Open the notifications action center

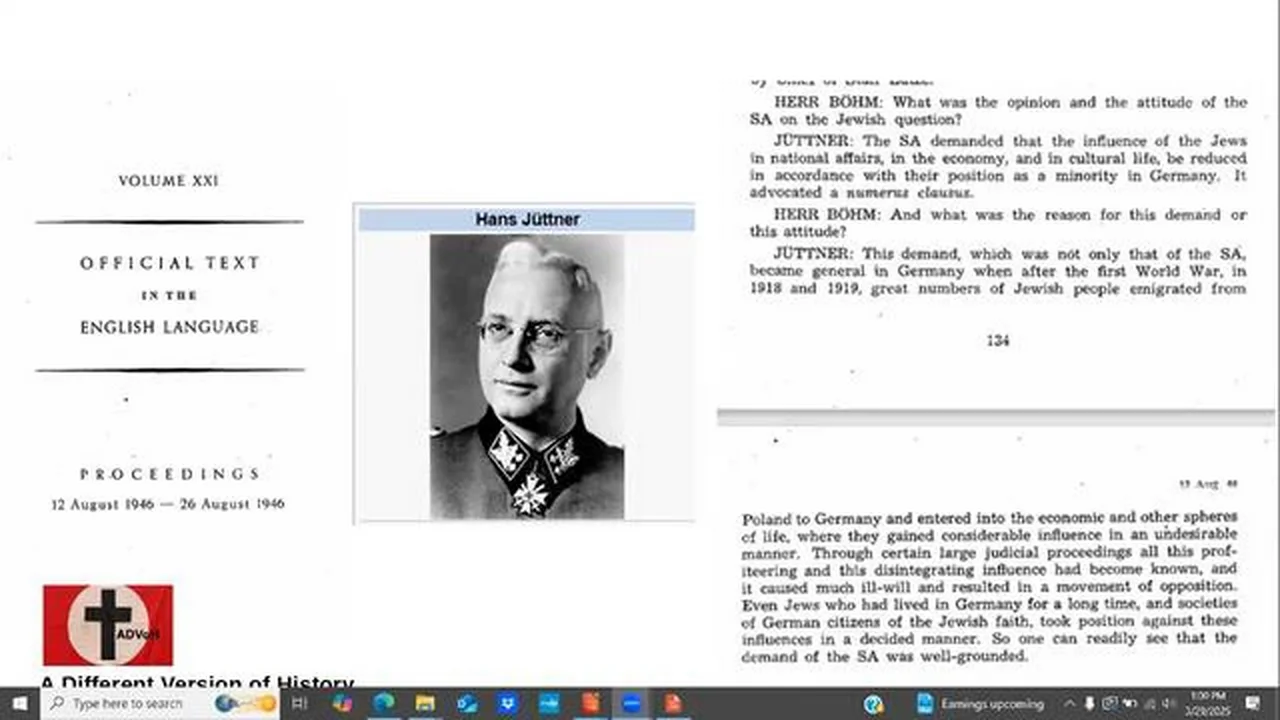(x=1252, y=704)
